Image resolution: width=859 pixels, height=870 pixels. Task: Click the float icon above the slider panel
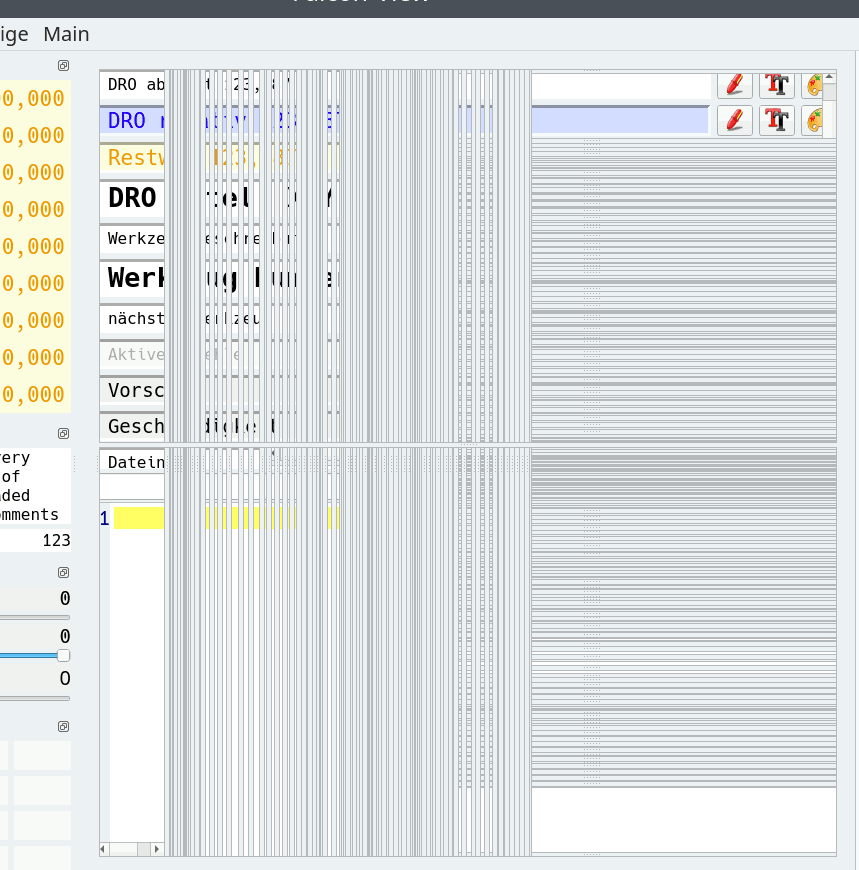coord(63,572)
